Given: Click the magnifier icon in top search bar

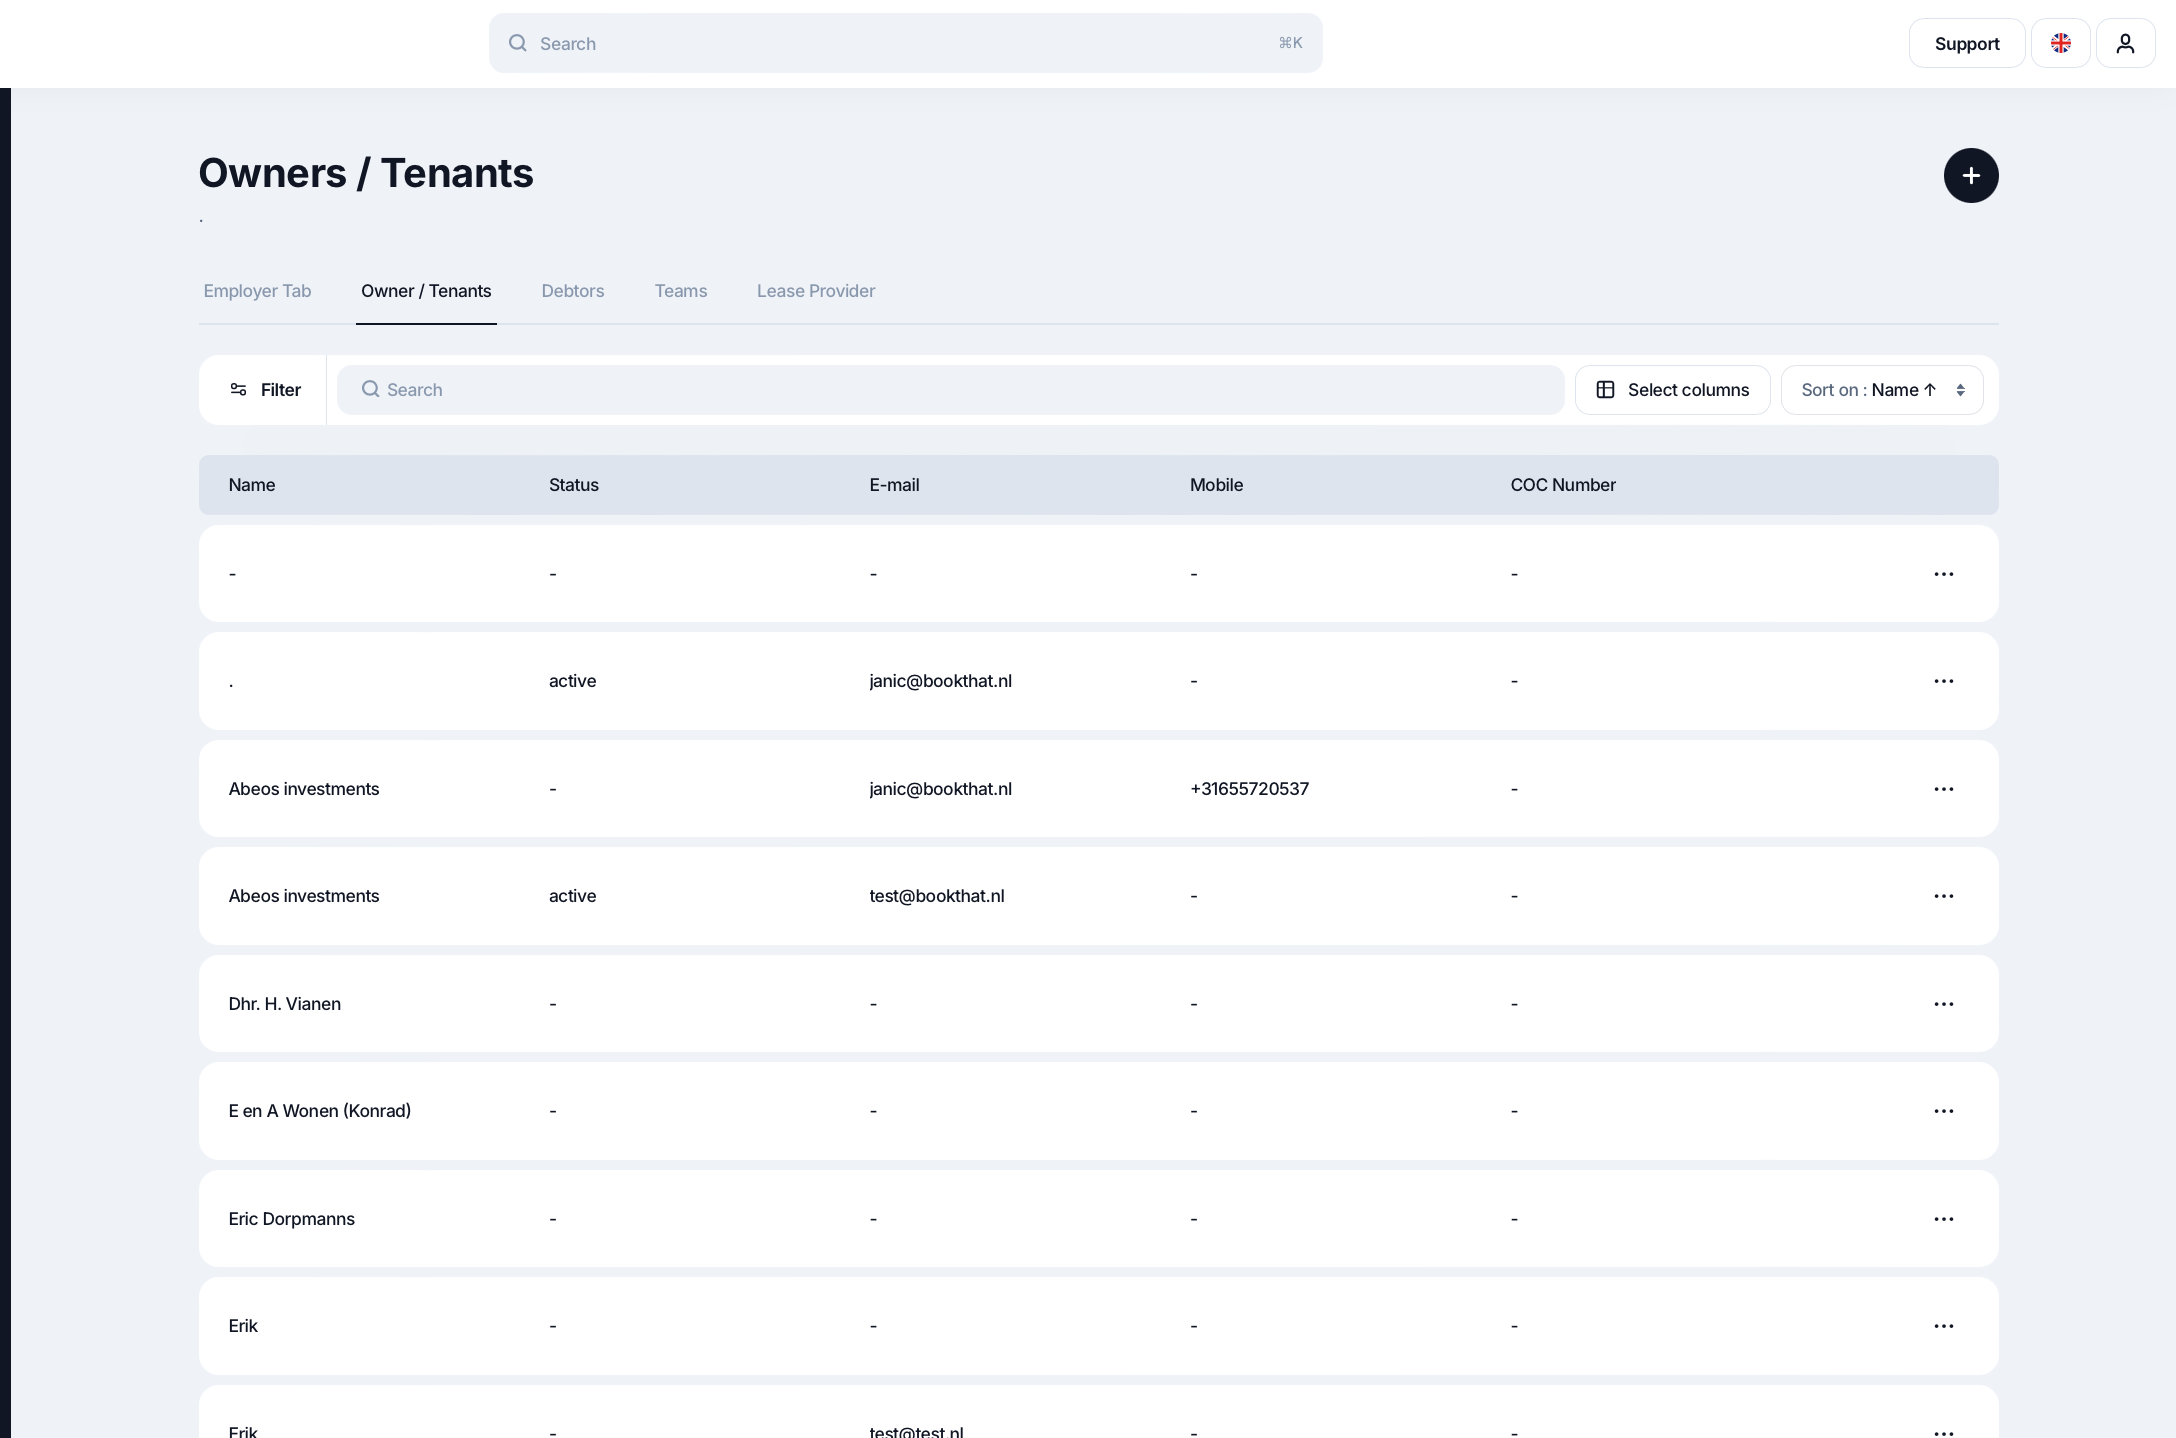Looking at the screenshot, I should pyautogui.click(x=517, y=43).
